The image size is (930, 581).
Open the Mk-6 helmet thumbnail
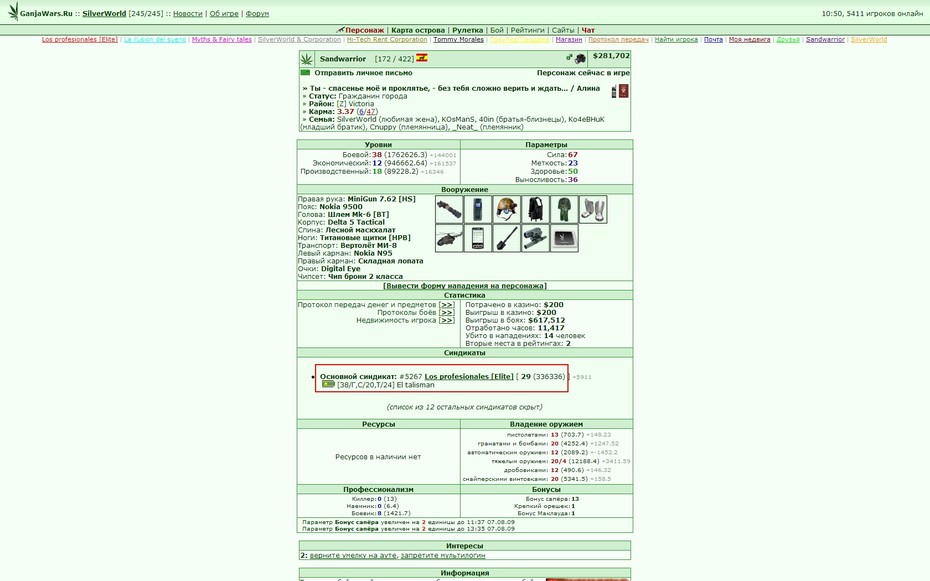click(507, 209)
